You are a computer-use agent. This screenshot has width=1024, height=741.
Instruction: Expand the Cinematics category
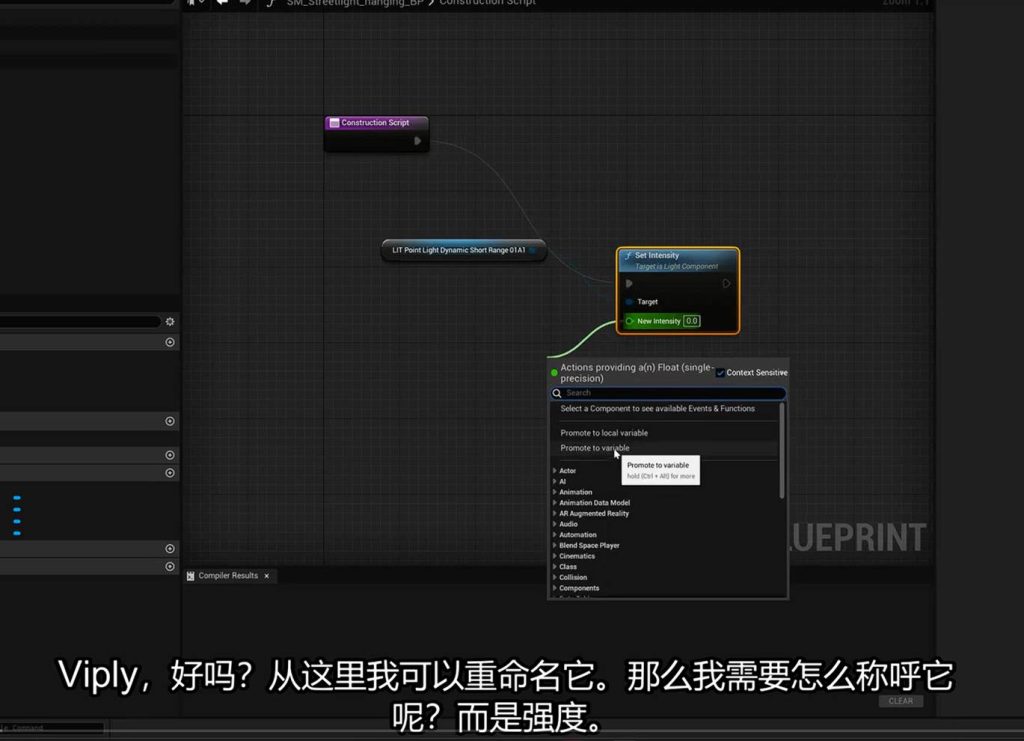(x=555, y=556)
